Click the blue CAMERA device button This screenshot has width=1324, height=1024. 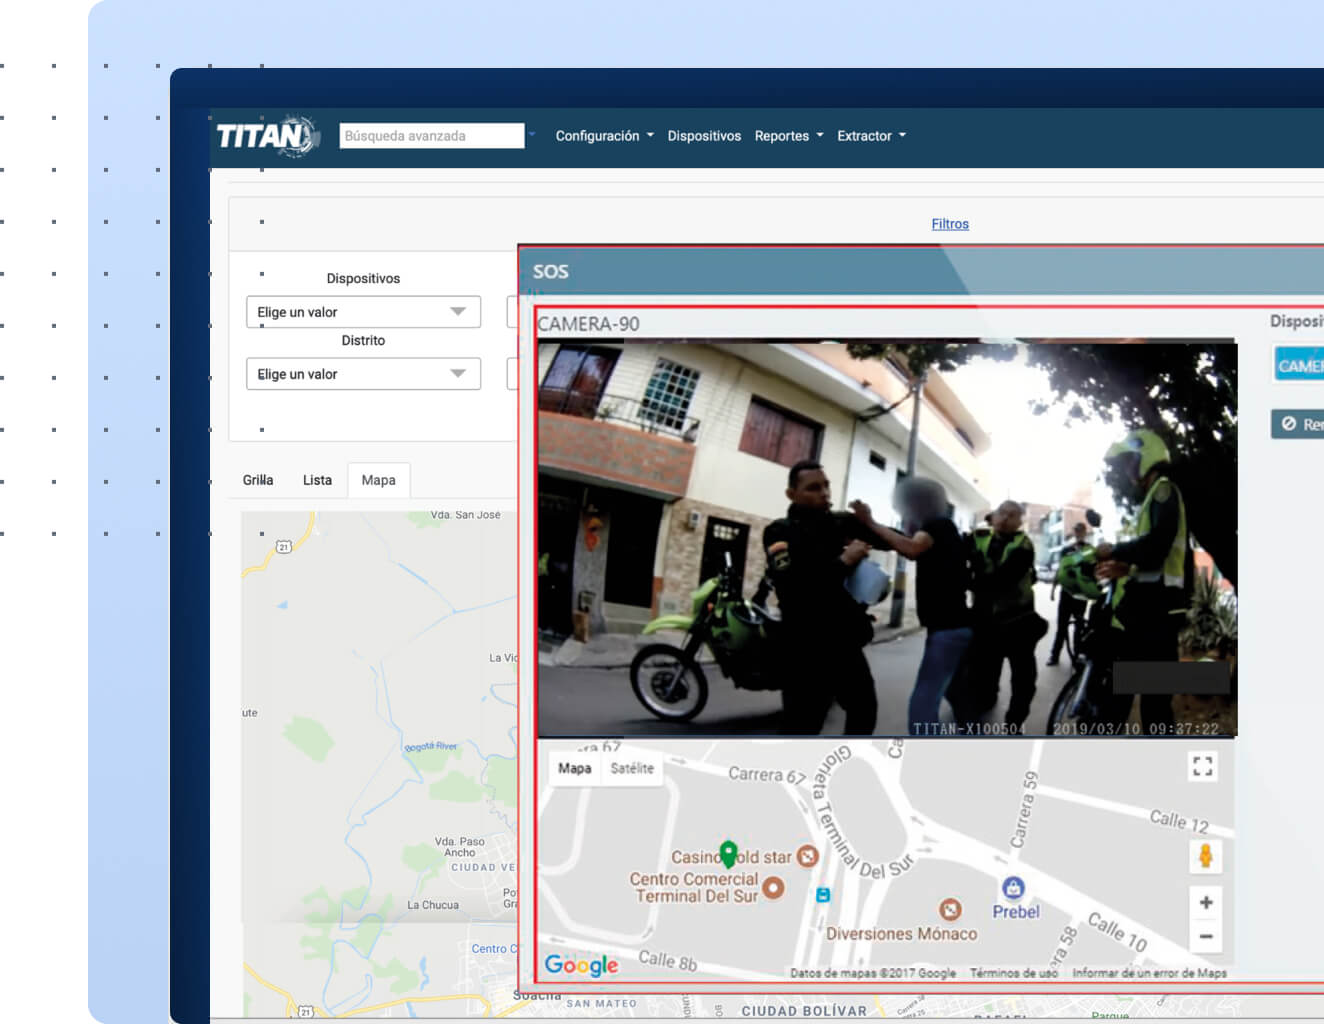tap(1299, 365)
